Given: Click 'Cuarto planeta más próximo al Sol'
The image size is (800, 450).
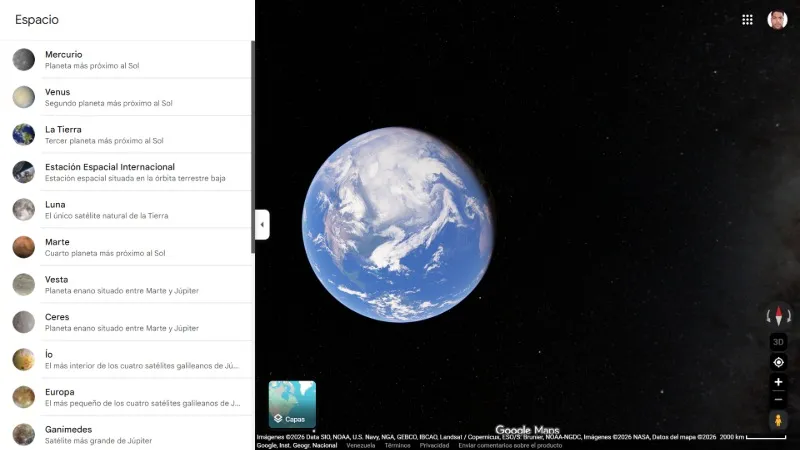Looking at the screenshot, I should 105,253.
